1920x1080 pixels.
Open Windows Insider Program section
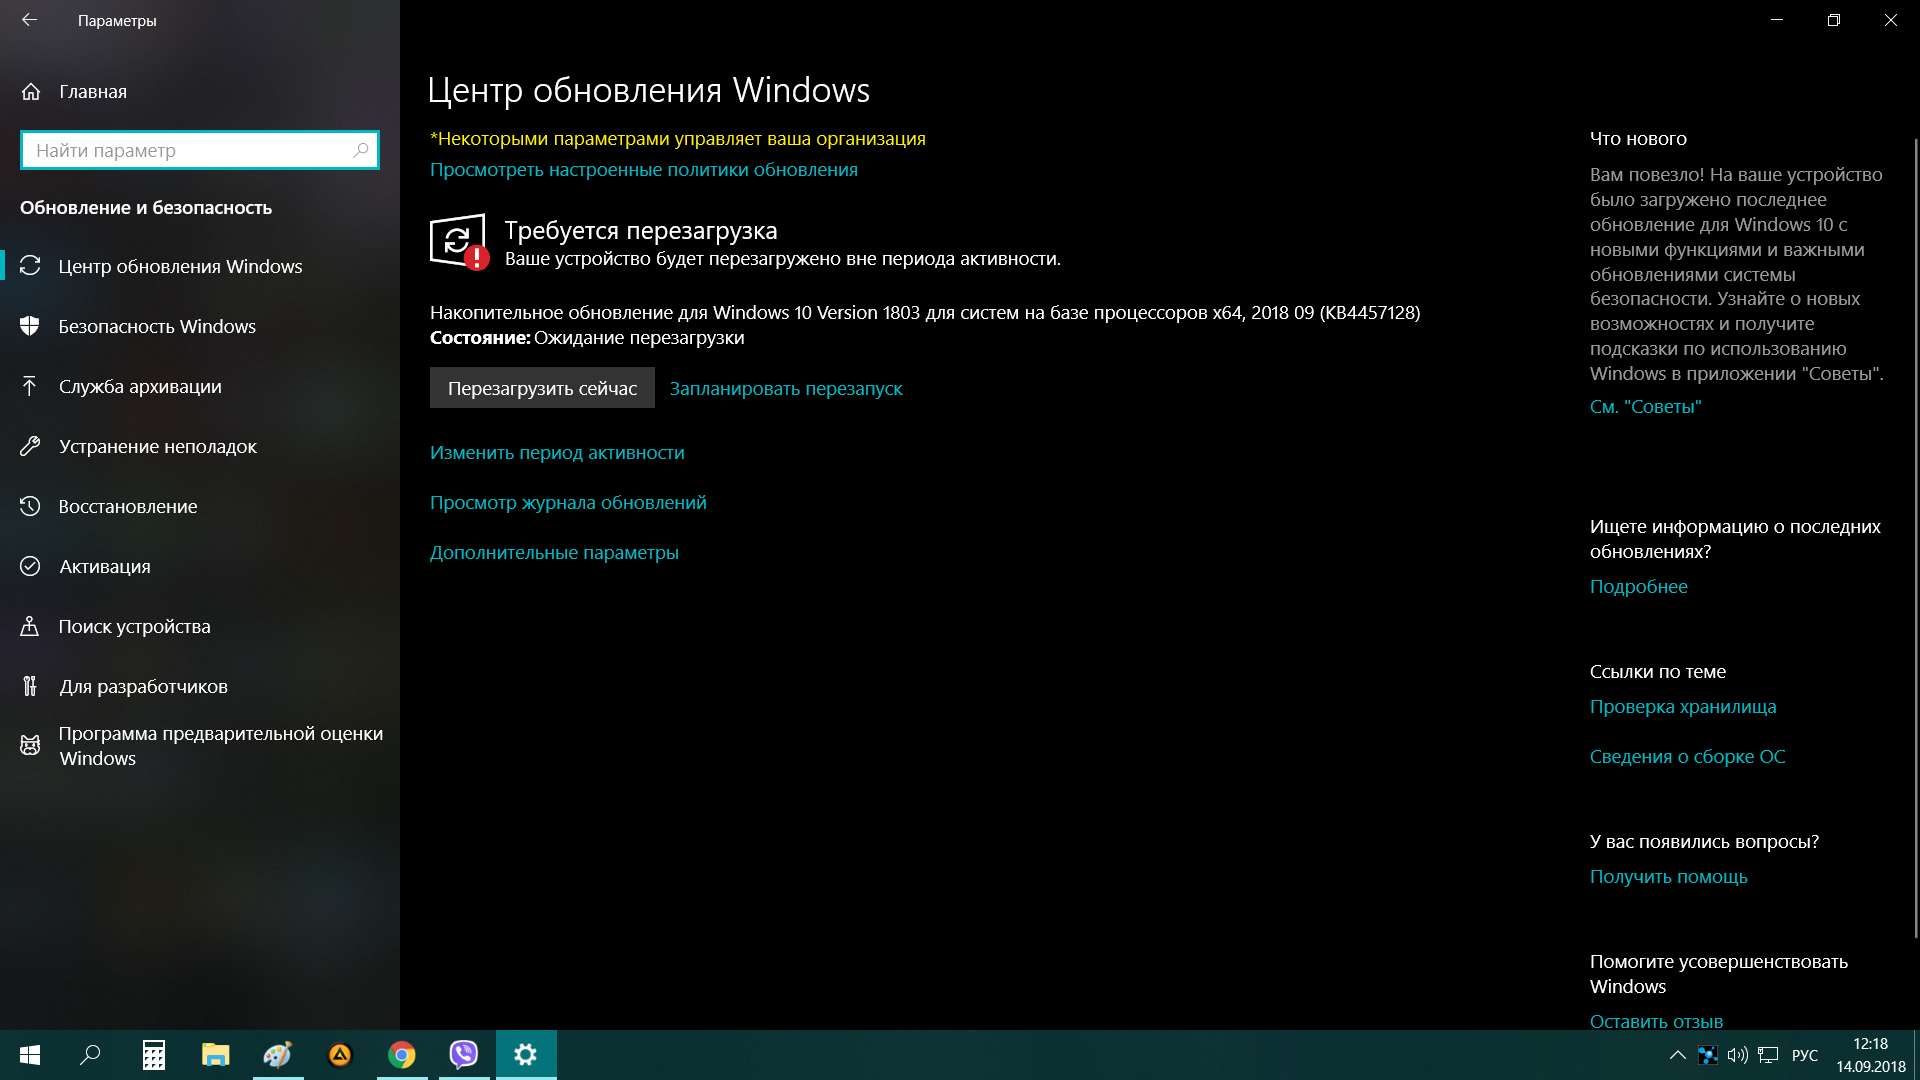[220, 745]
